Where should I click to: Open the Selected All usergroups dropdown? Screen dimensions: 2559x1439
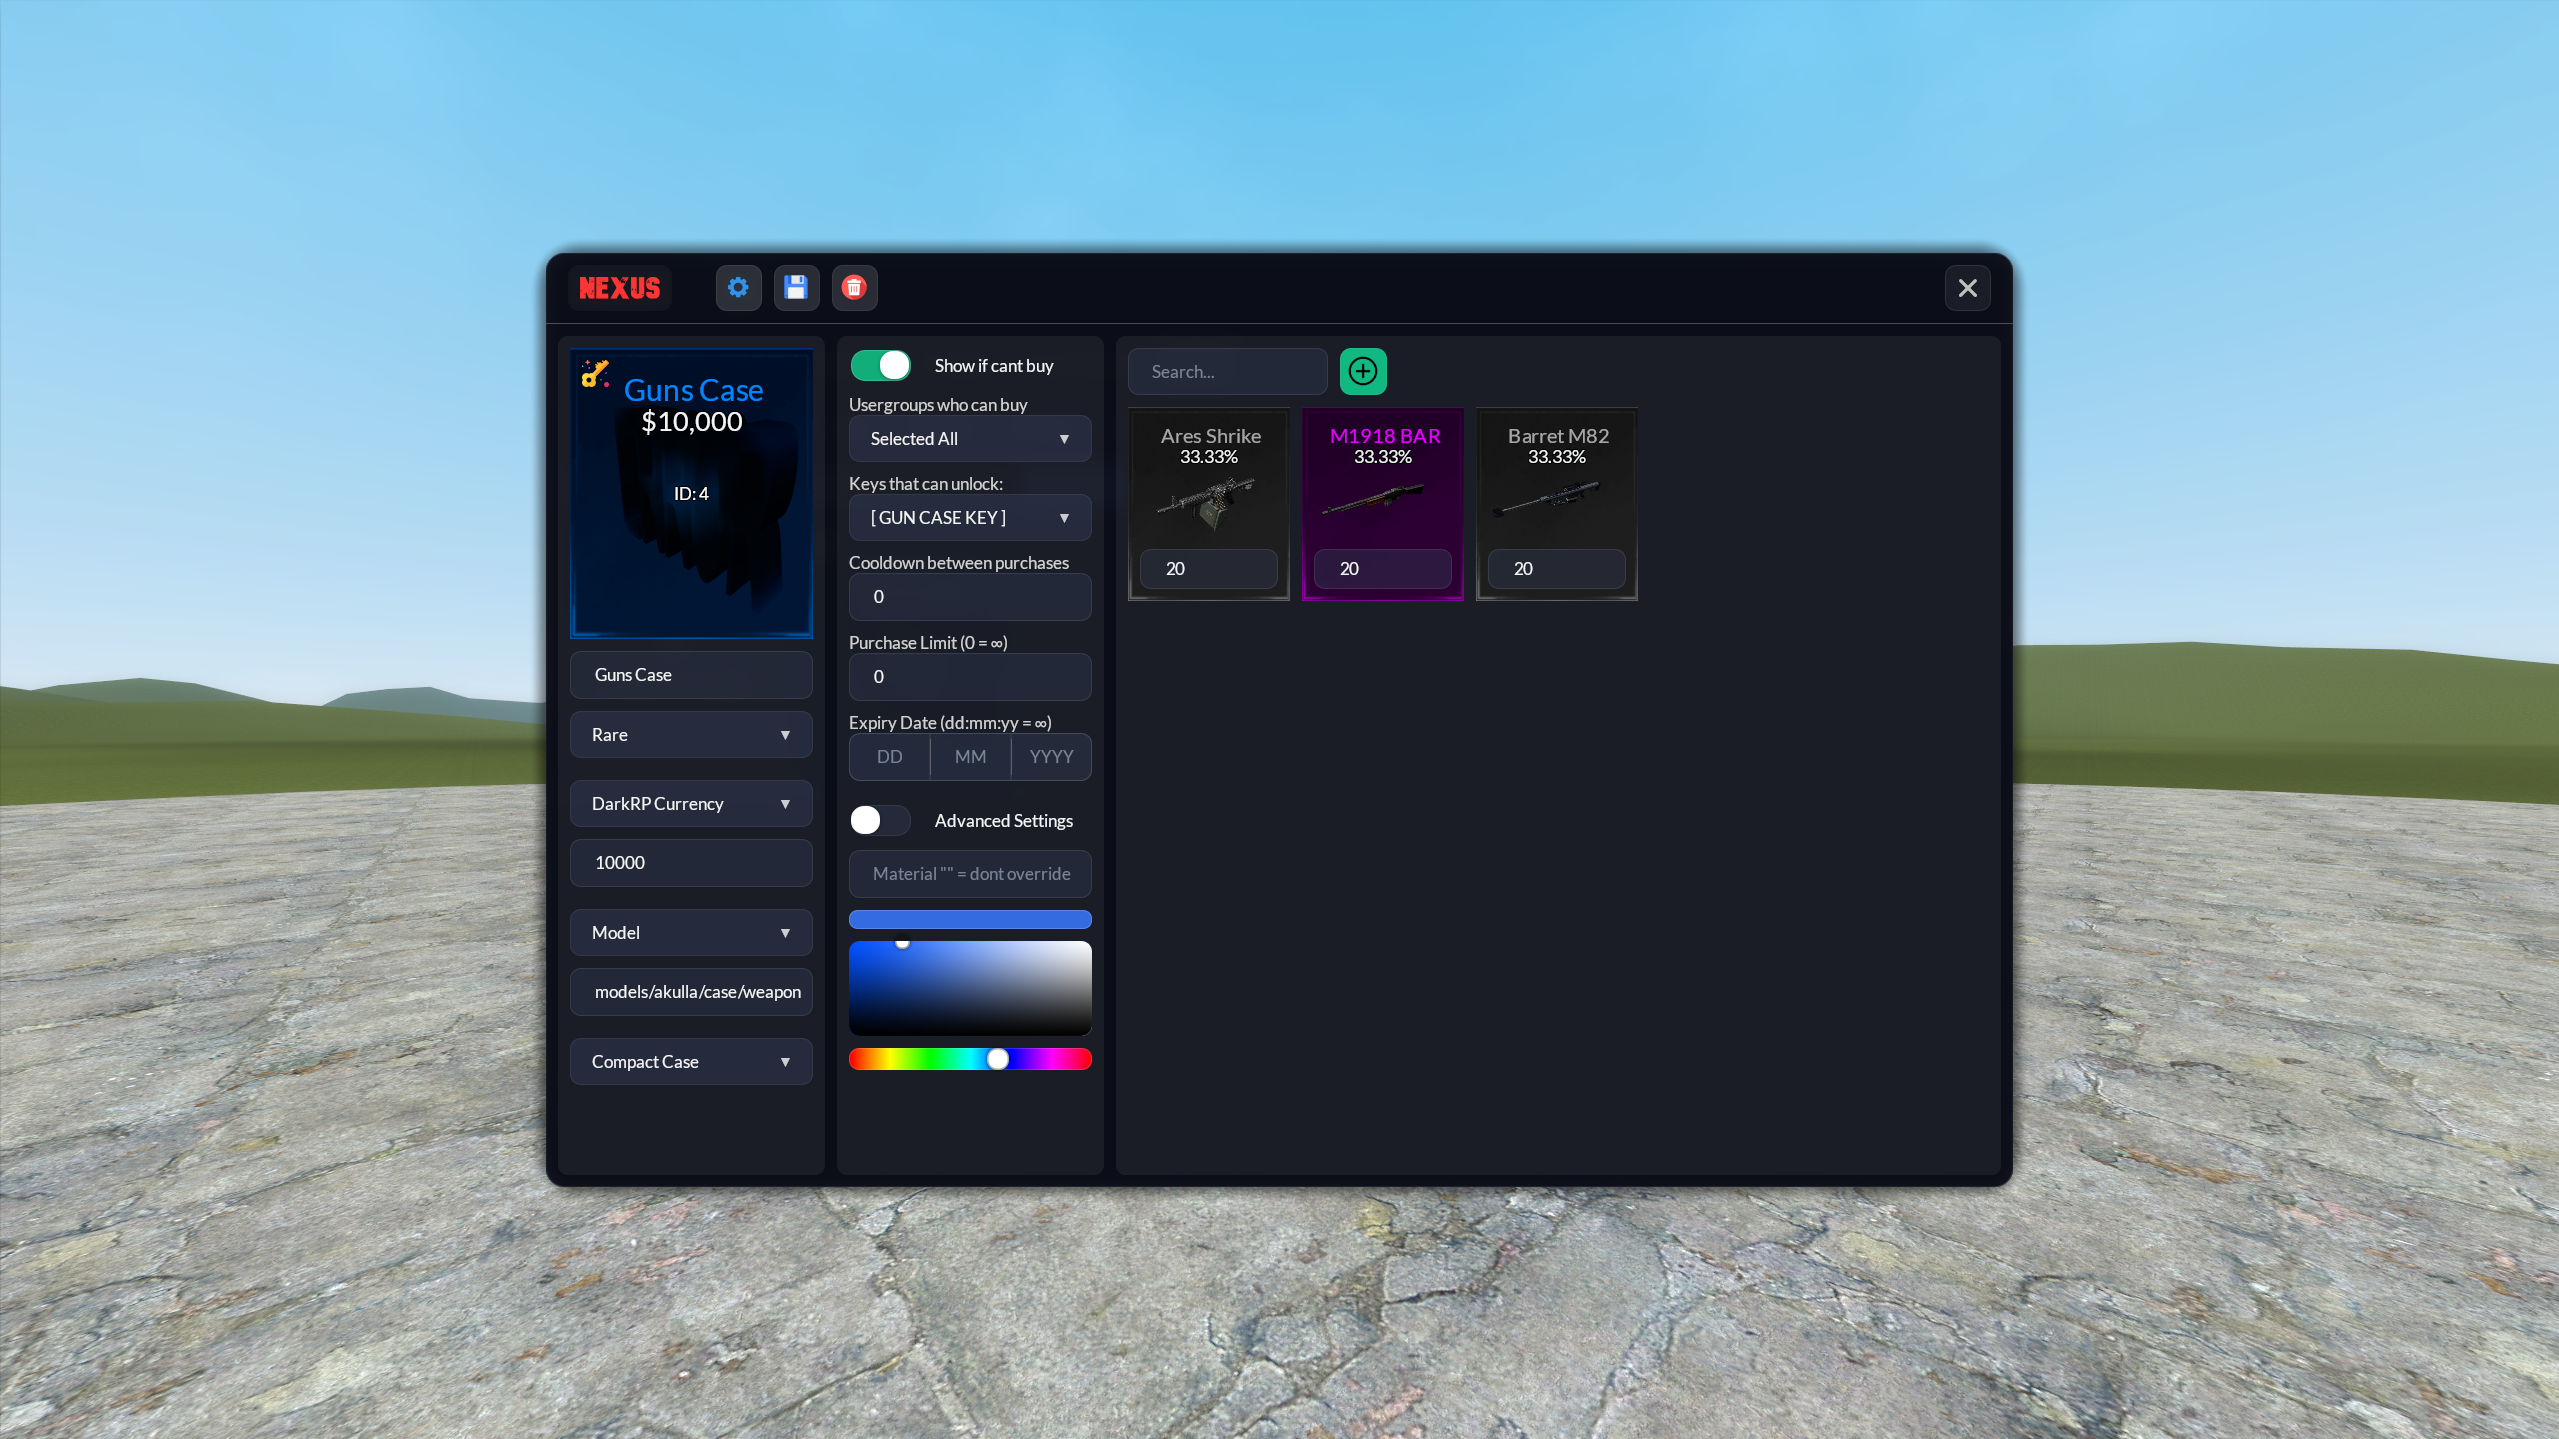pyautogui.click(x=970, y=439)
